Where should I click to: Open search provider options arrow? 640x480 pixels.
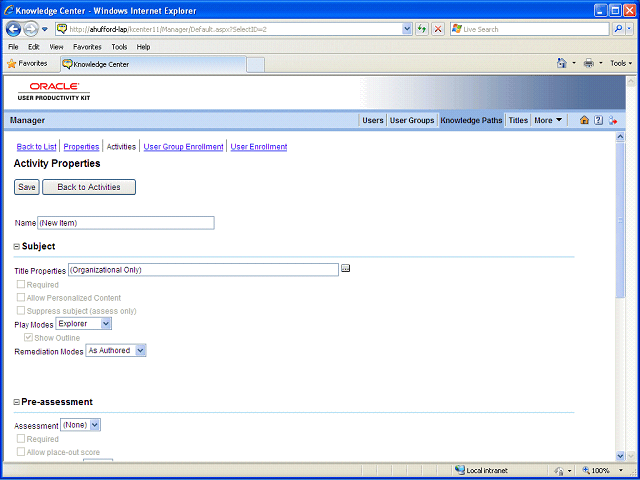tap(629, 29)
